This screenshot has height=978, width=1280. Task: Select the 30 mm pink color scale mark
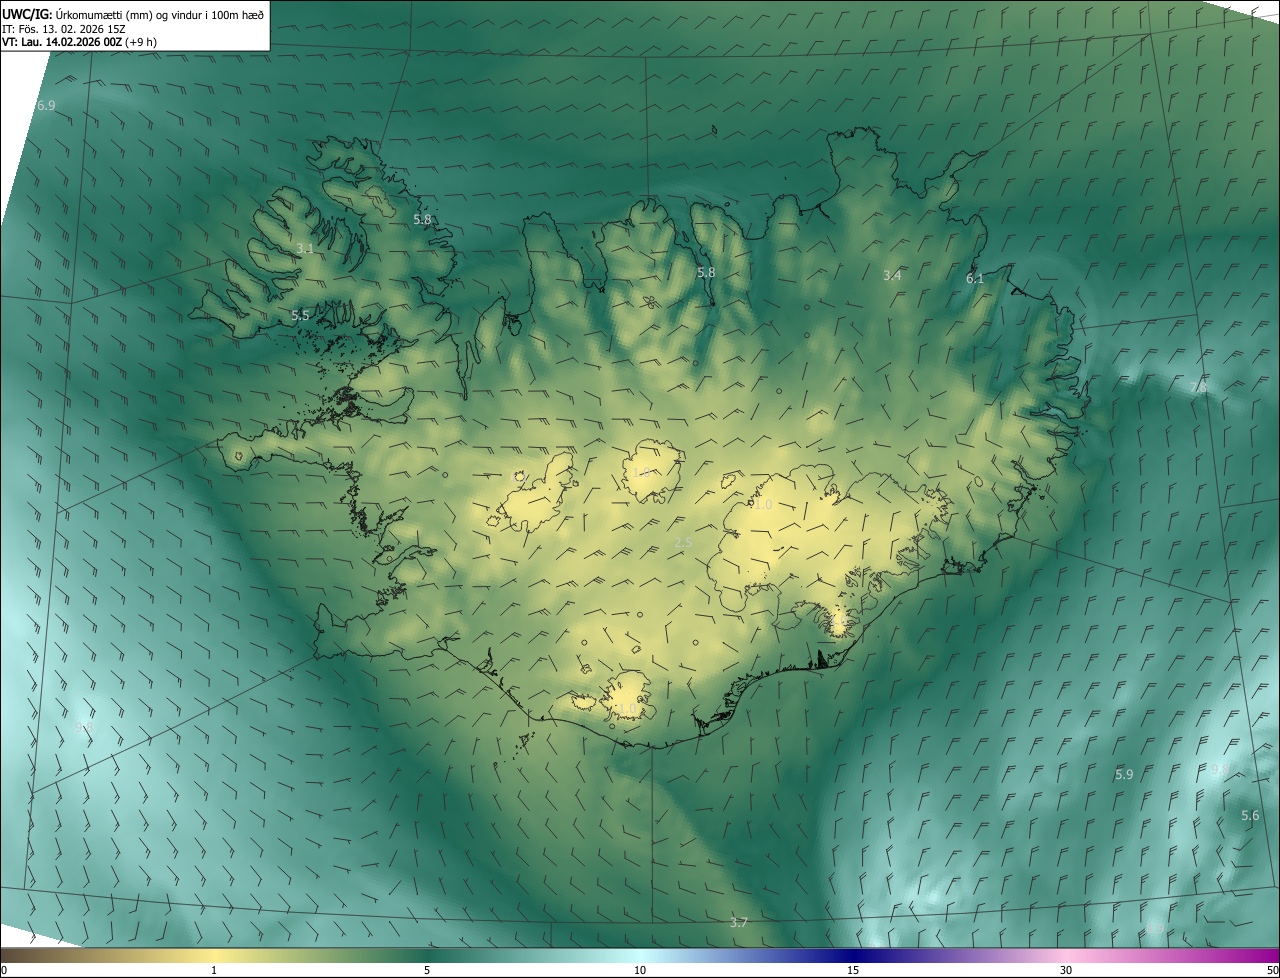tap(1066, 970)
